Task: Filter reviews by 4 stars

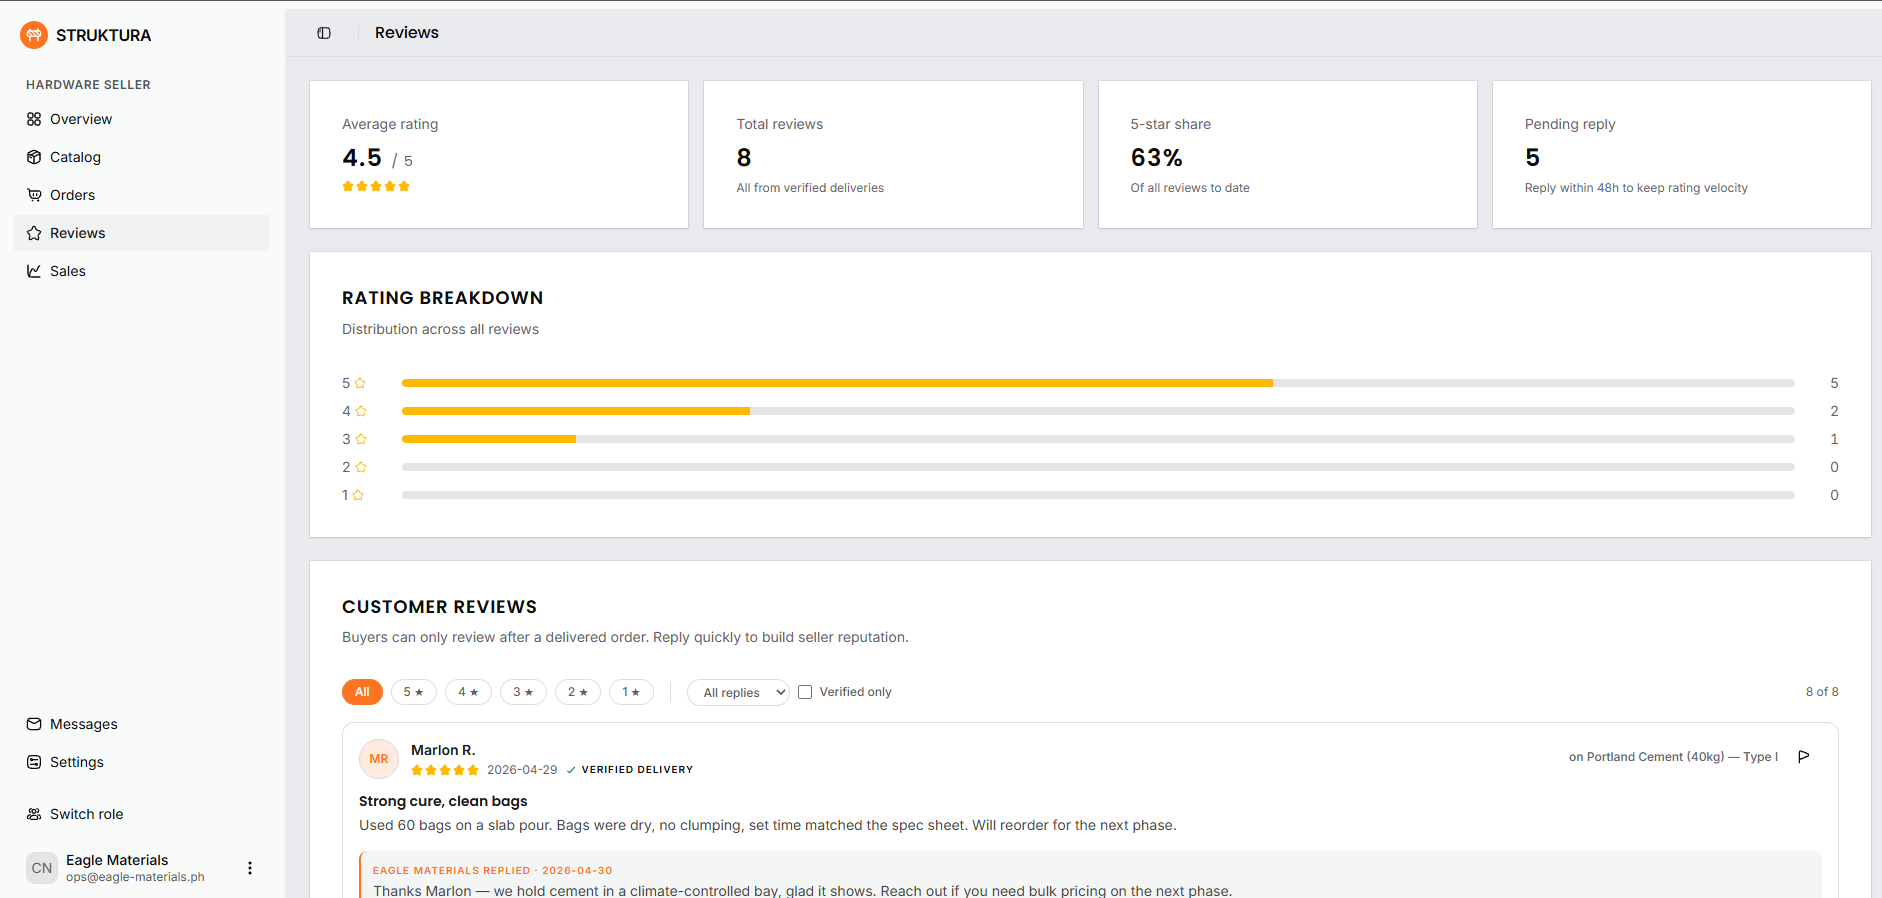Action: coord(468,692)
